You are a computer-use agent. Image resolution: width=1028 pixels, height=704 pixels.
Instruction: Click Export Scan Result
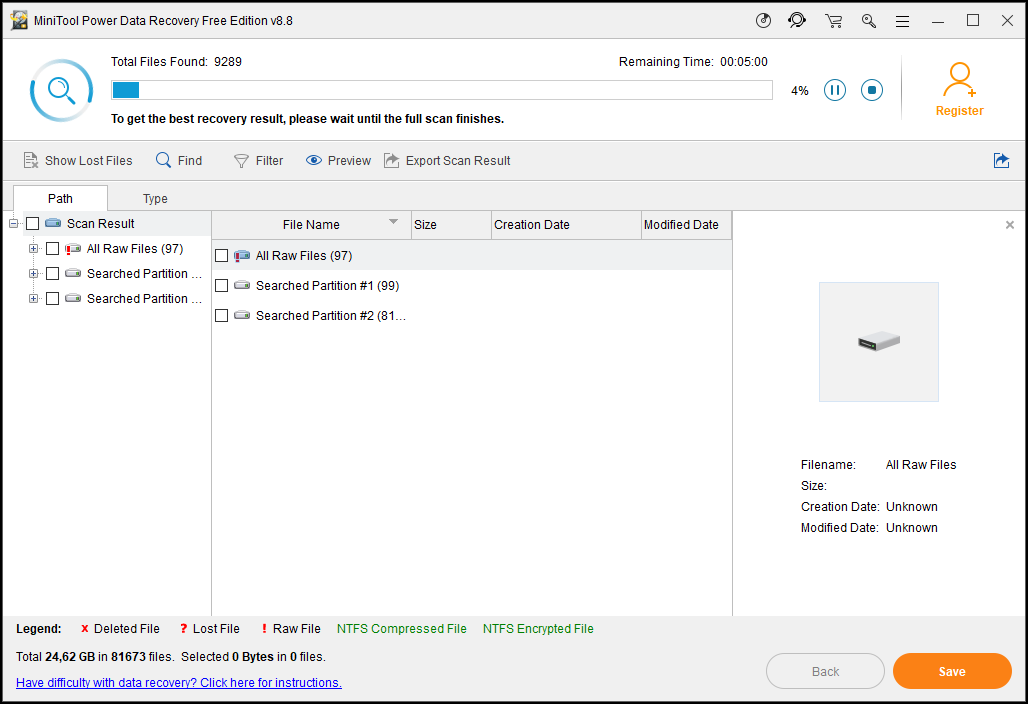pyautogui.click(x=447, y=161)
